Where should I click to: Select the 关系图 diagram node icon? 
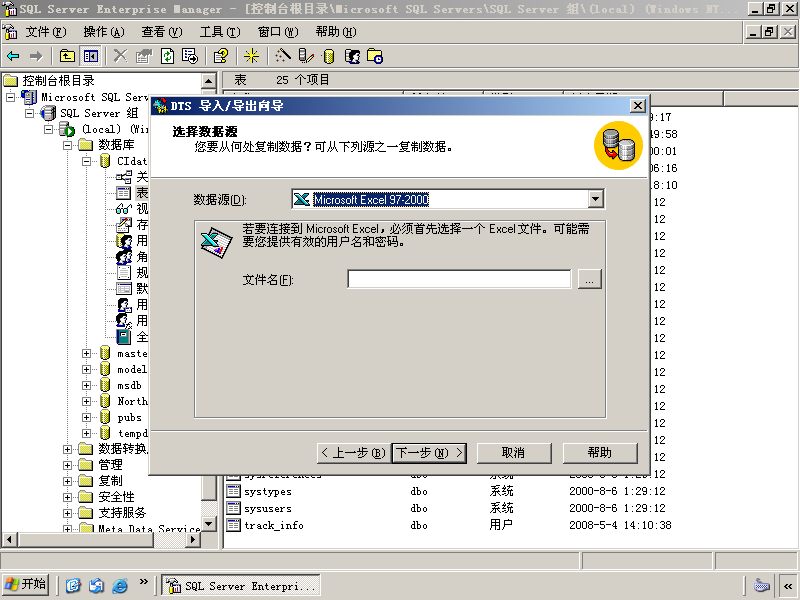(x=123, y=177)
